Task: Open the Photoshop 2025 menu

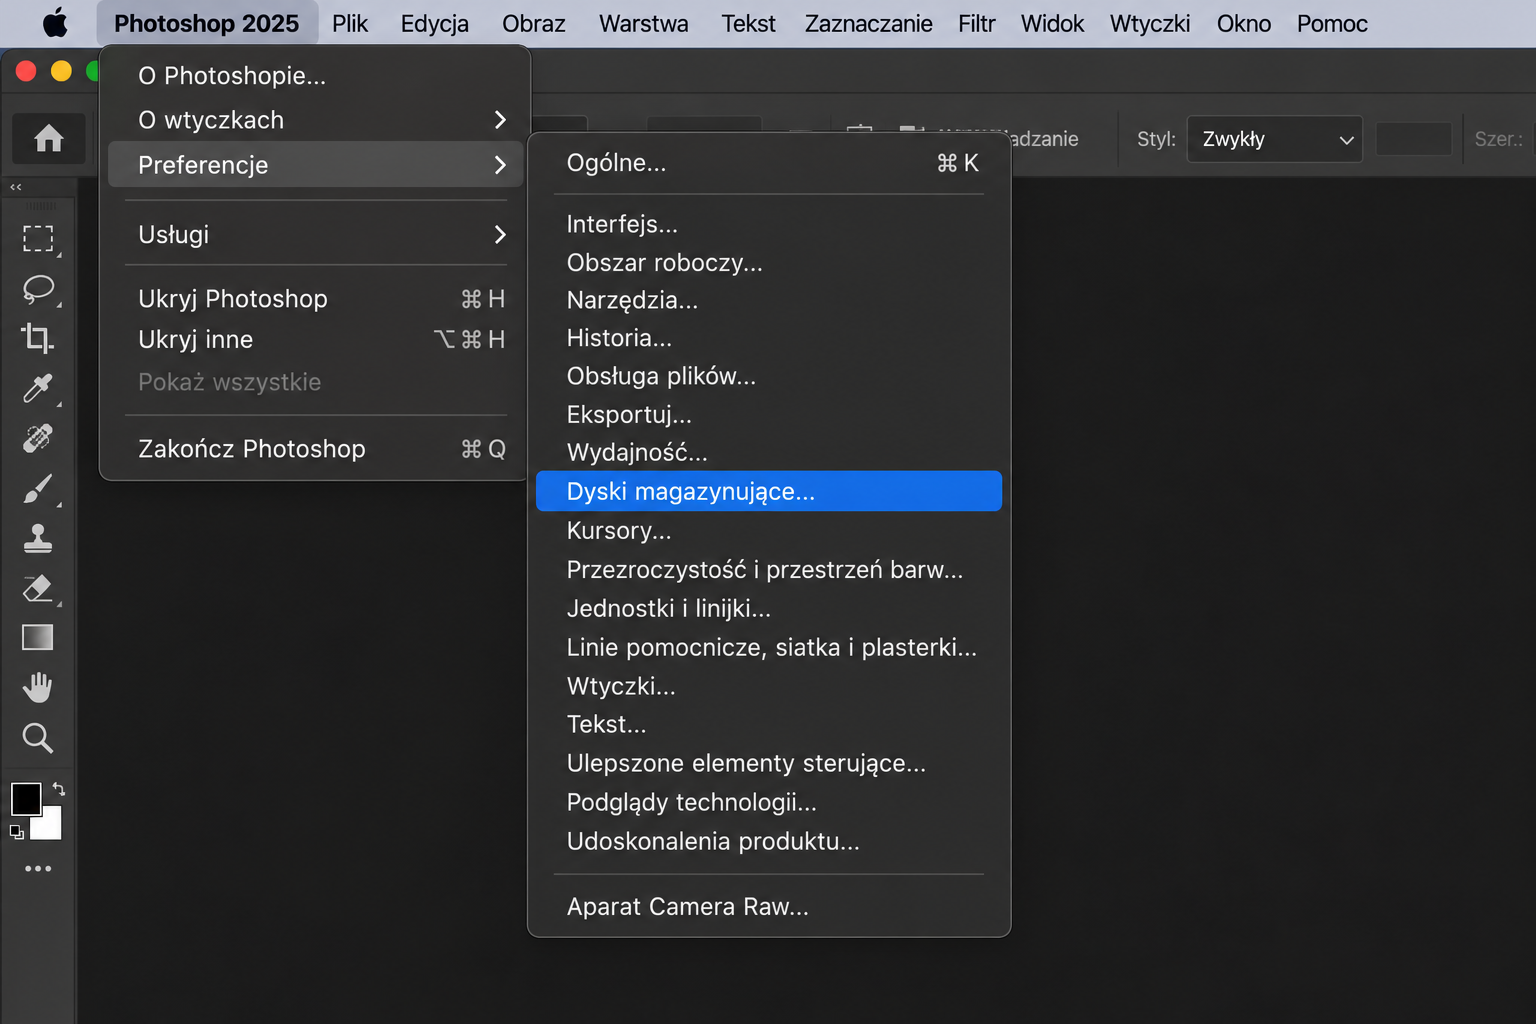Action: point(206,23)
